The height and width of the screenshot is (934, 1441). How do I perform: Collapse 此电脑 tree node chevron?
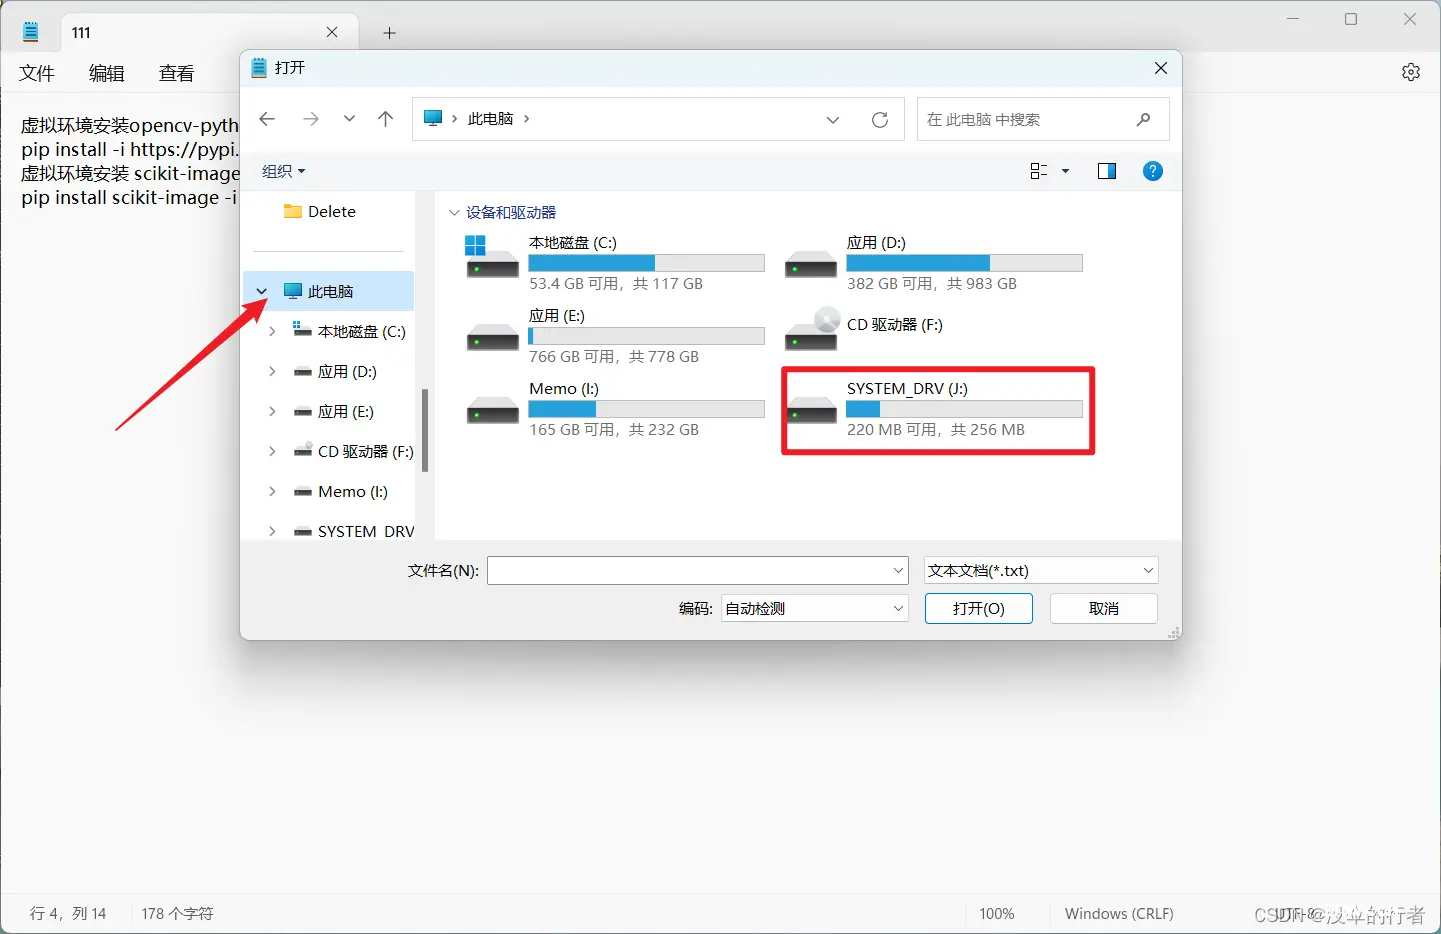click(x=262, y=291)
